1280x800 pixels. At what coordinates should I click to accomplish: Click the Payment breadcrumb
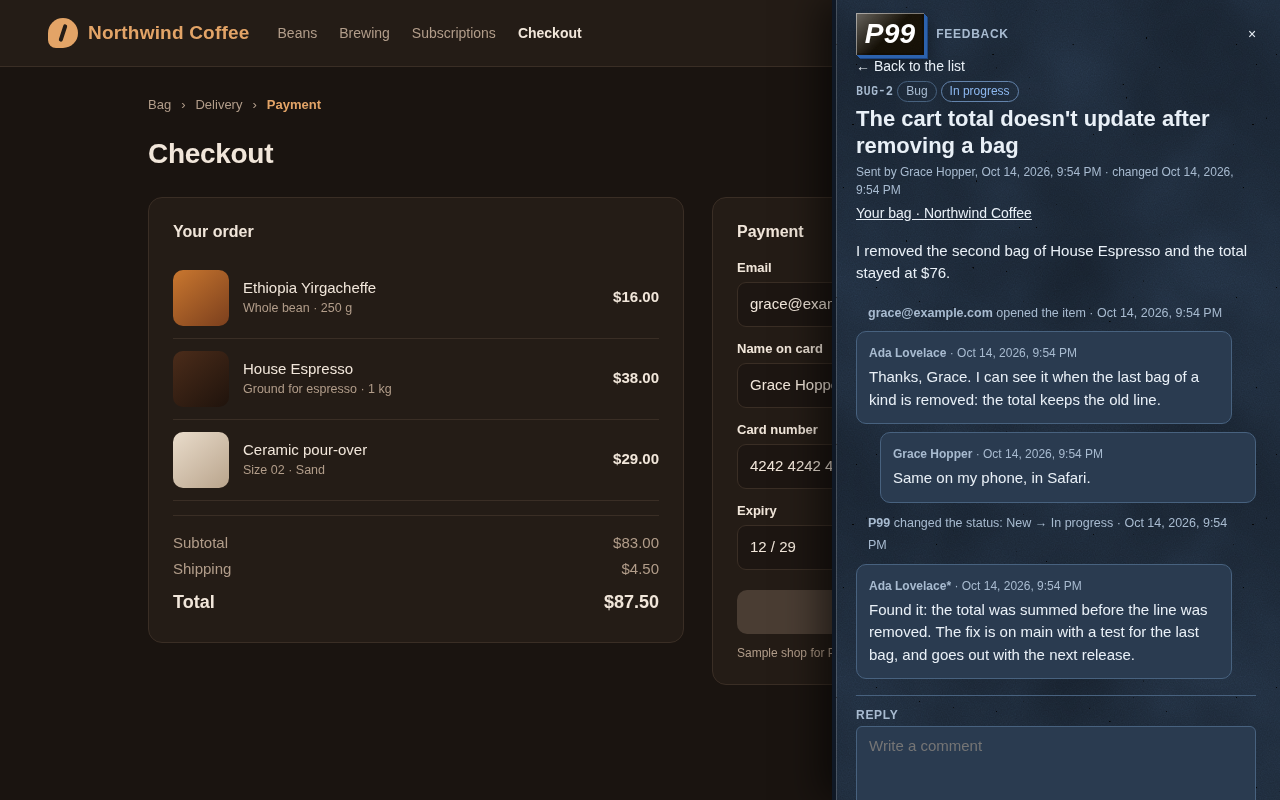point(294,104)
